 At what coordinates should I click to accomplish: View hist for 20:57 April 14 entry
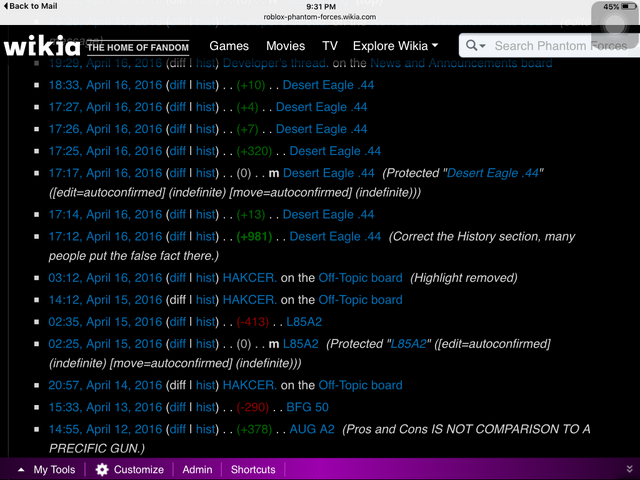[x=206, y=385]
